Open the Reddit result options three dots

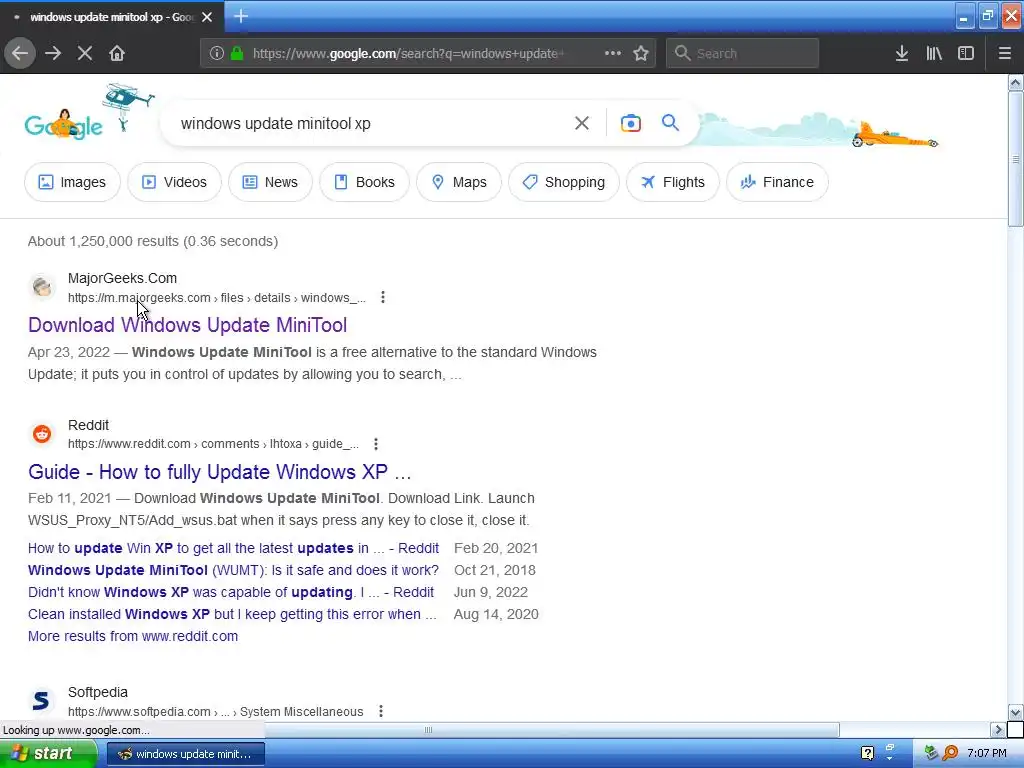click(376, 444)
